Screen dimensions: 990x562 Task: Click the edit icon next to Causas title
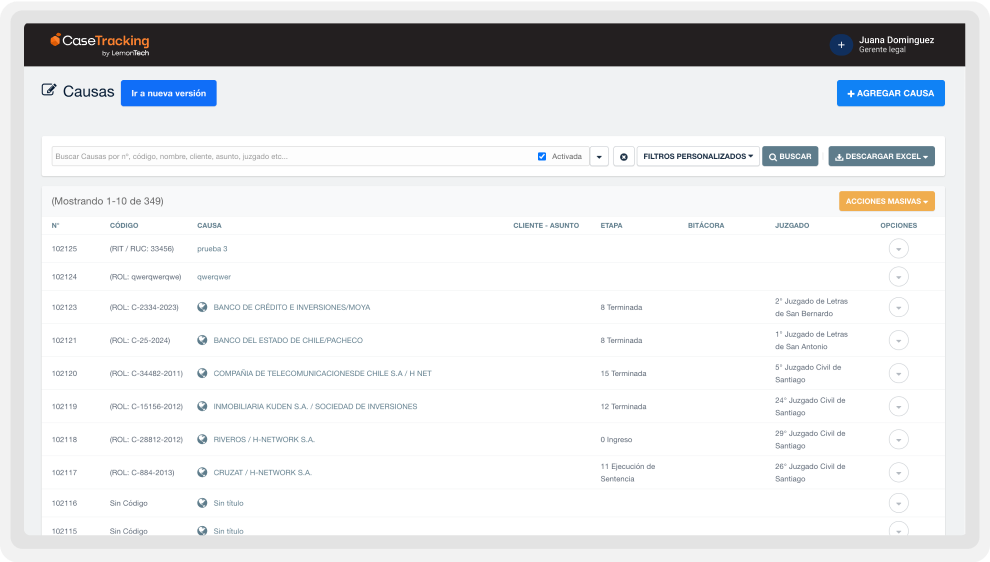tap(49, 91)
